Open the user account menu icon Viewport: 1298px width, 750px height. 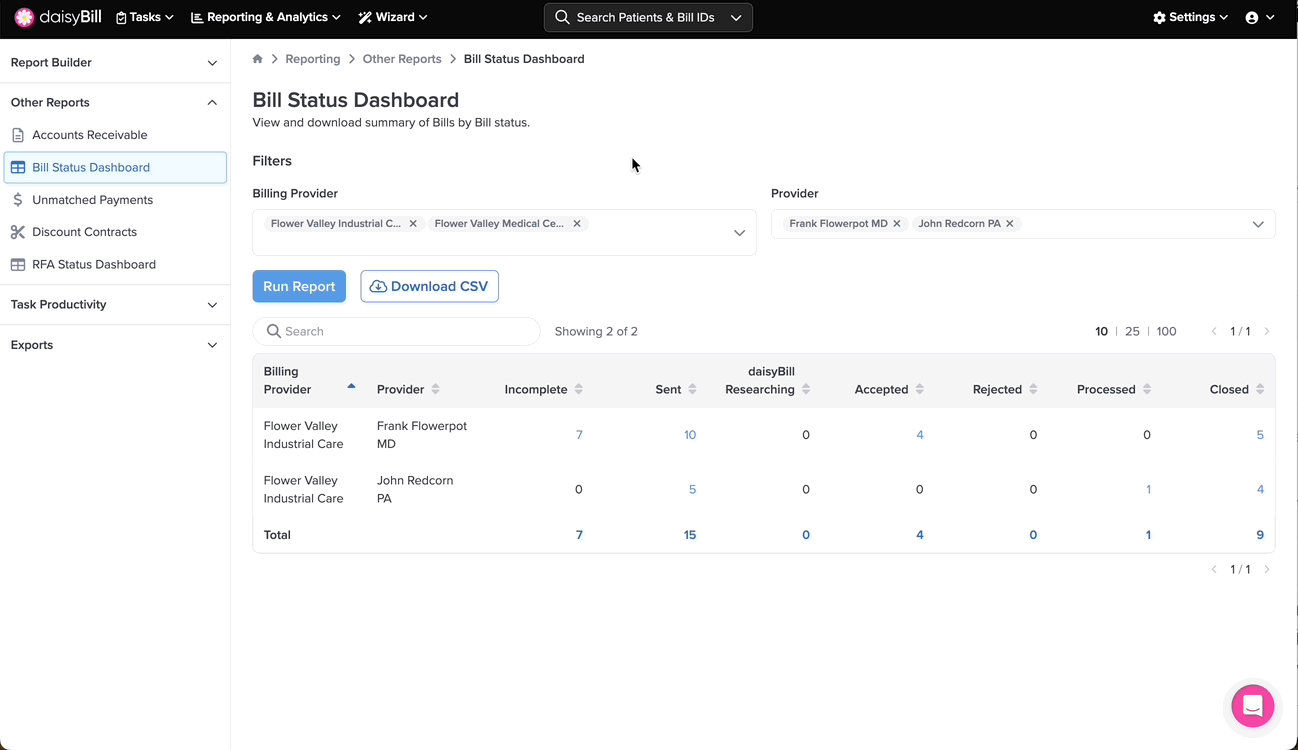click(x=1252, y=18)
